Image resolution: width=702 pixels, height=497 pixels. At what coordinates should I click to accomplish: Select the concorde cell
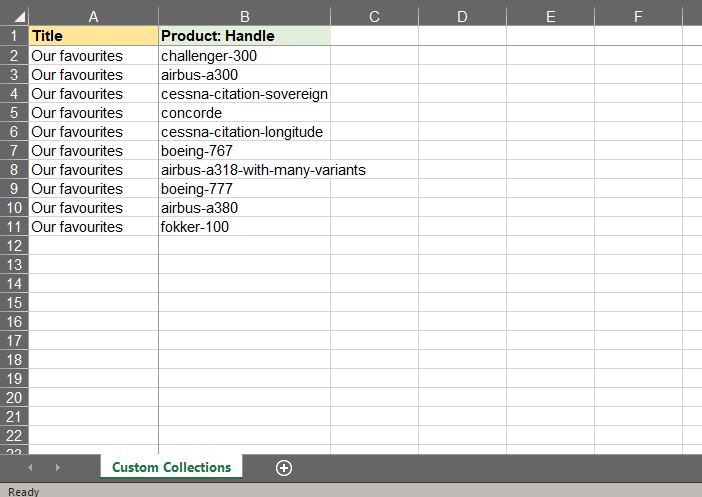244,113
